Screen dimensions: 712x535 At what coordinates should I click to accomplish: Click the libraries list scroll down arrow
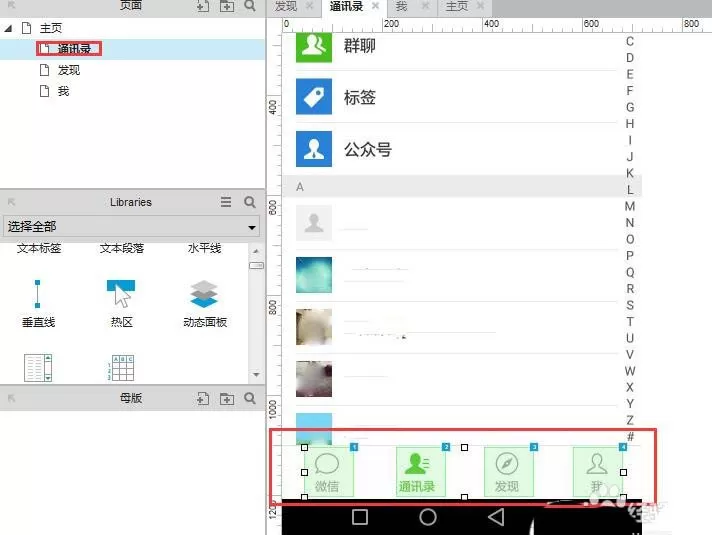(256, 375)
